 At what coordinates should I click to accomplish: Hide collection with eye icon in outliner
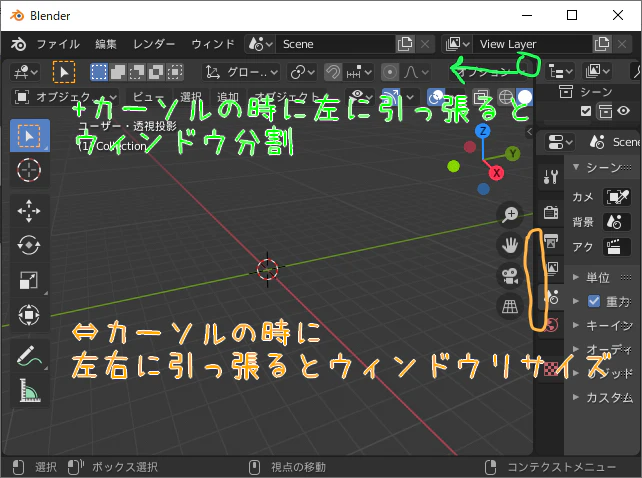pos(623,111)
